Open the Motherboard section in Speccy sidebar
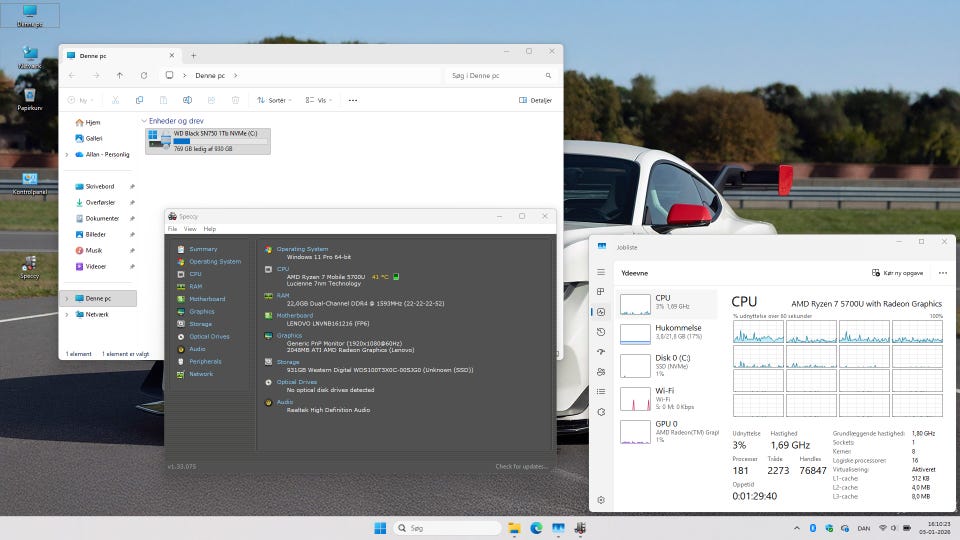 click(x=206, y=299)
